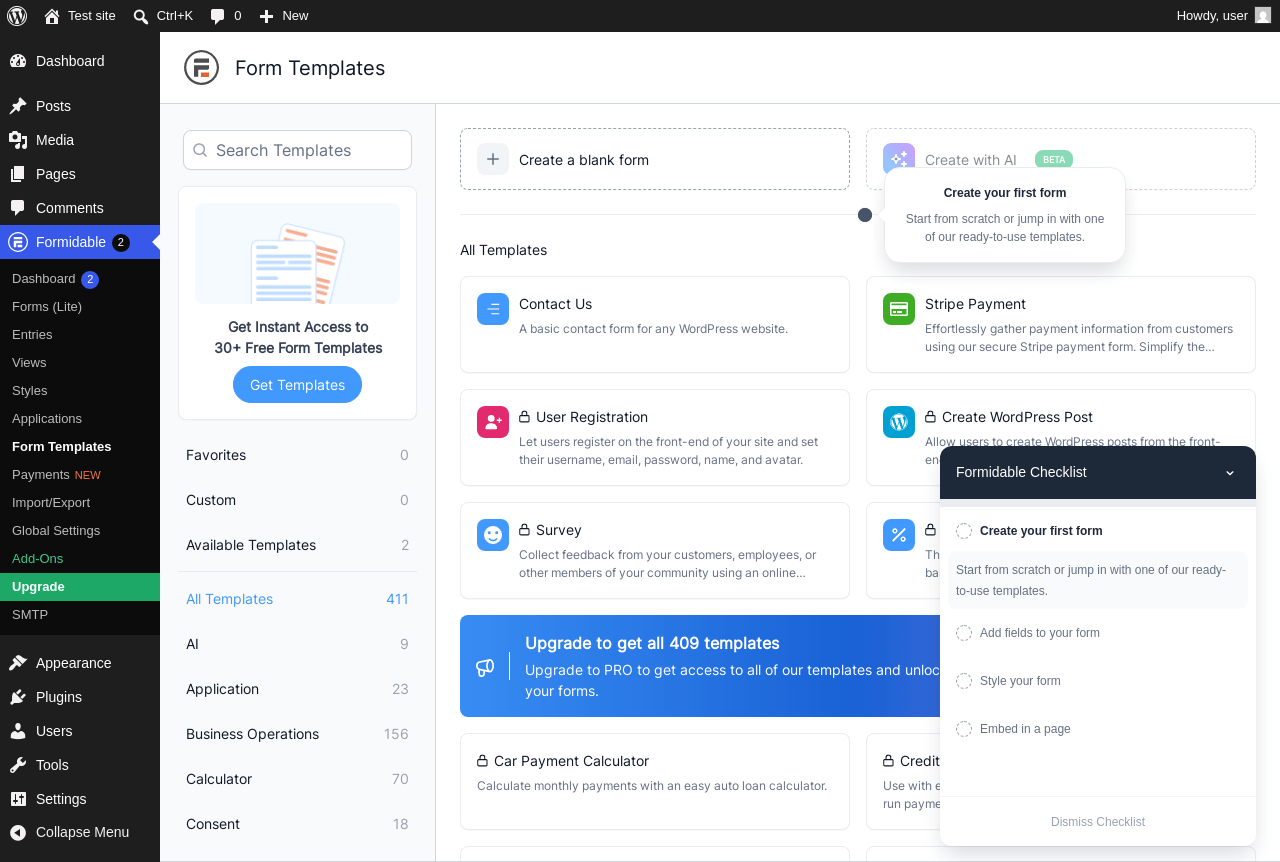Click the Dashboard gauge icon in sidebar
The image size is (1280, 862).
18,61
